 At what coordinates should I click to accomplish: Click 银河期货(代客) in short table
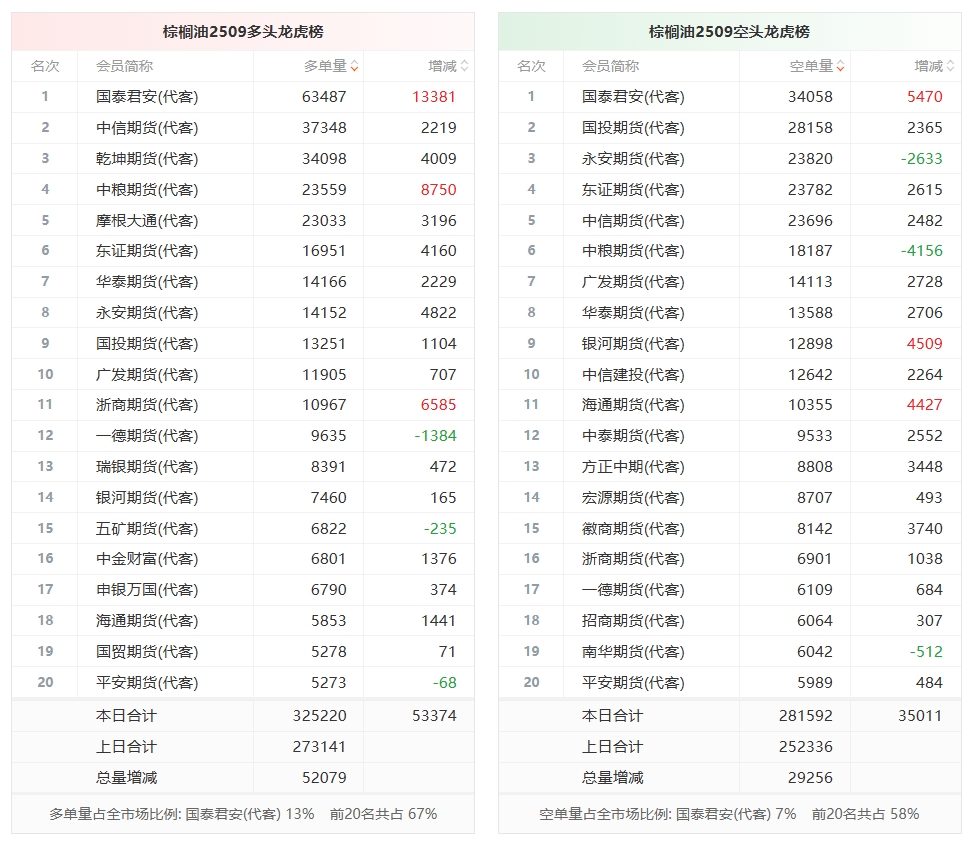coord(633,344)
